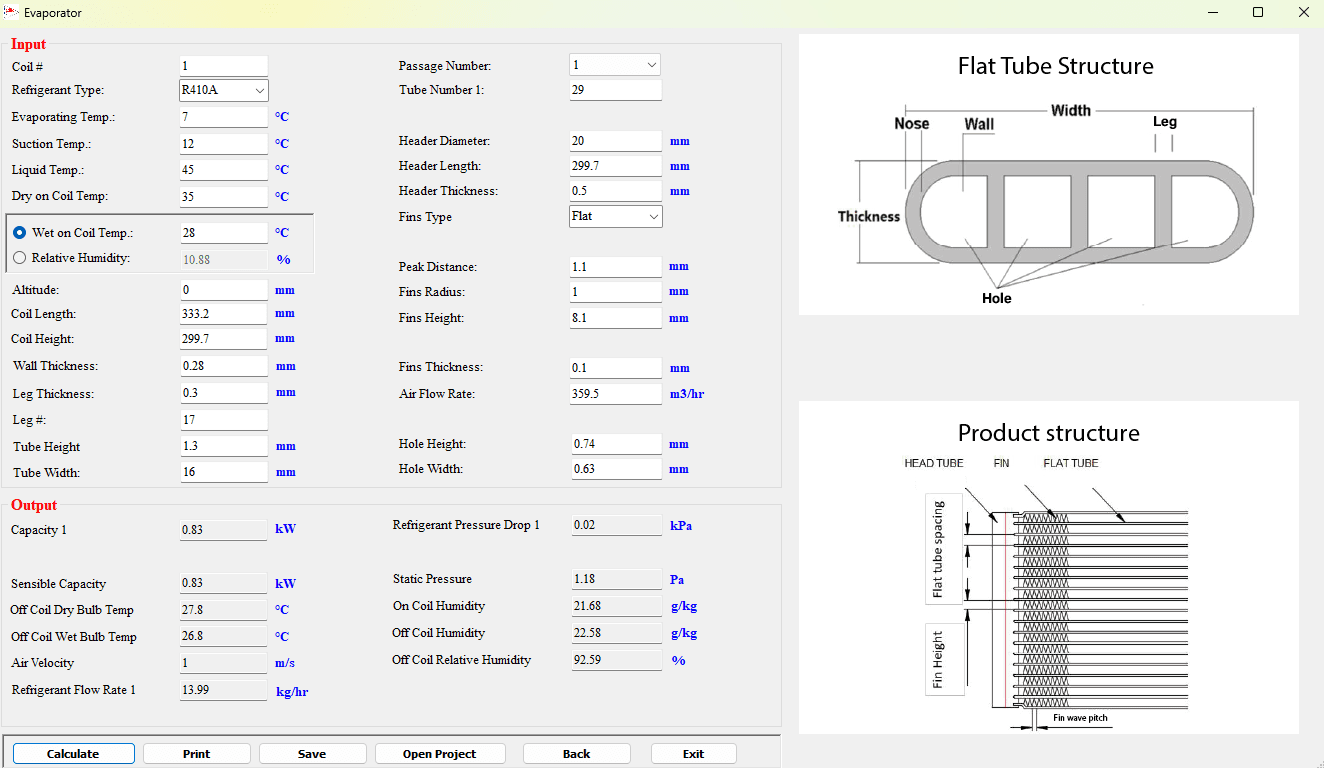Click the Header Length input field

click(x=616, y=166)
